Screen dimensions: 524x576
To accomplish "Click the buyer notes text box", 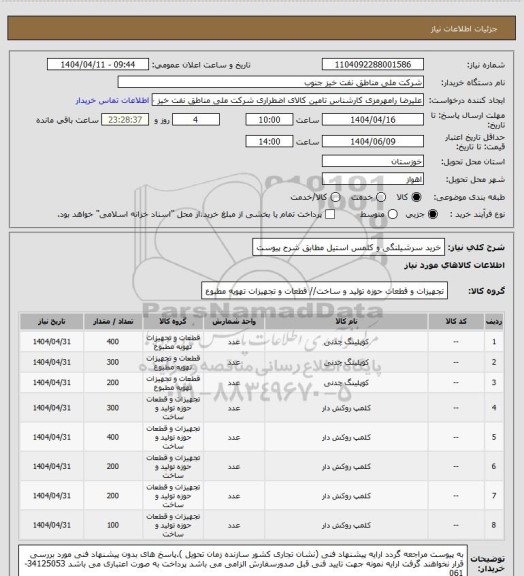I will point(243,561).
